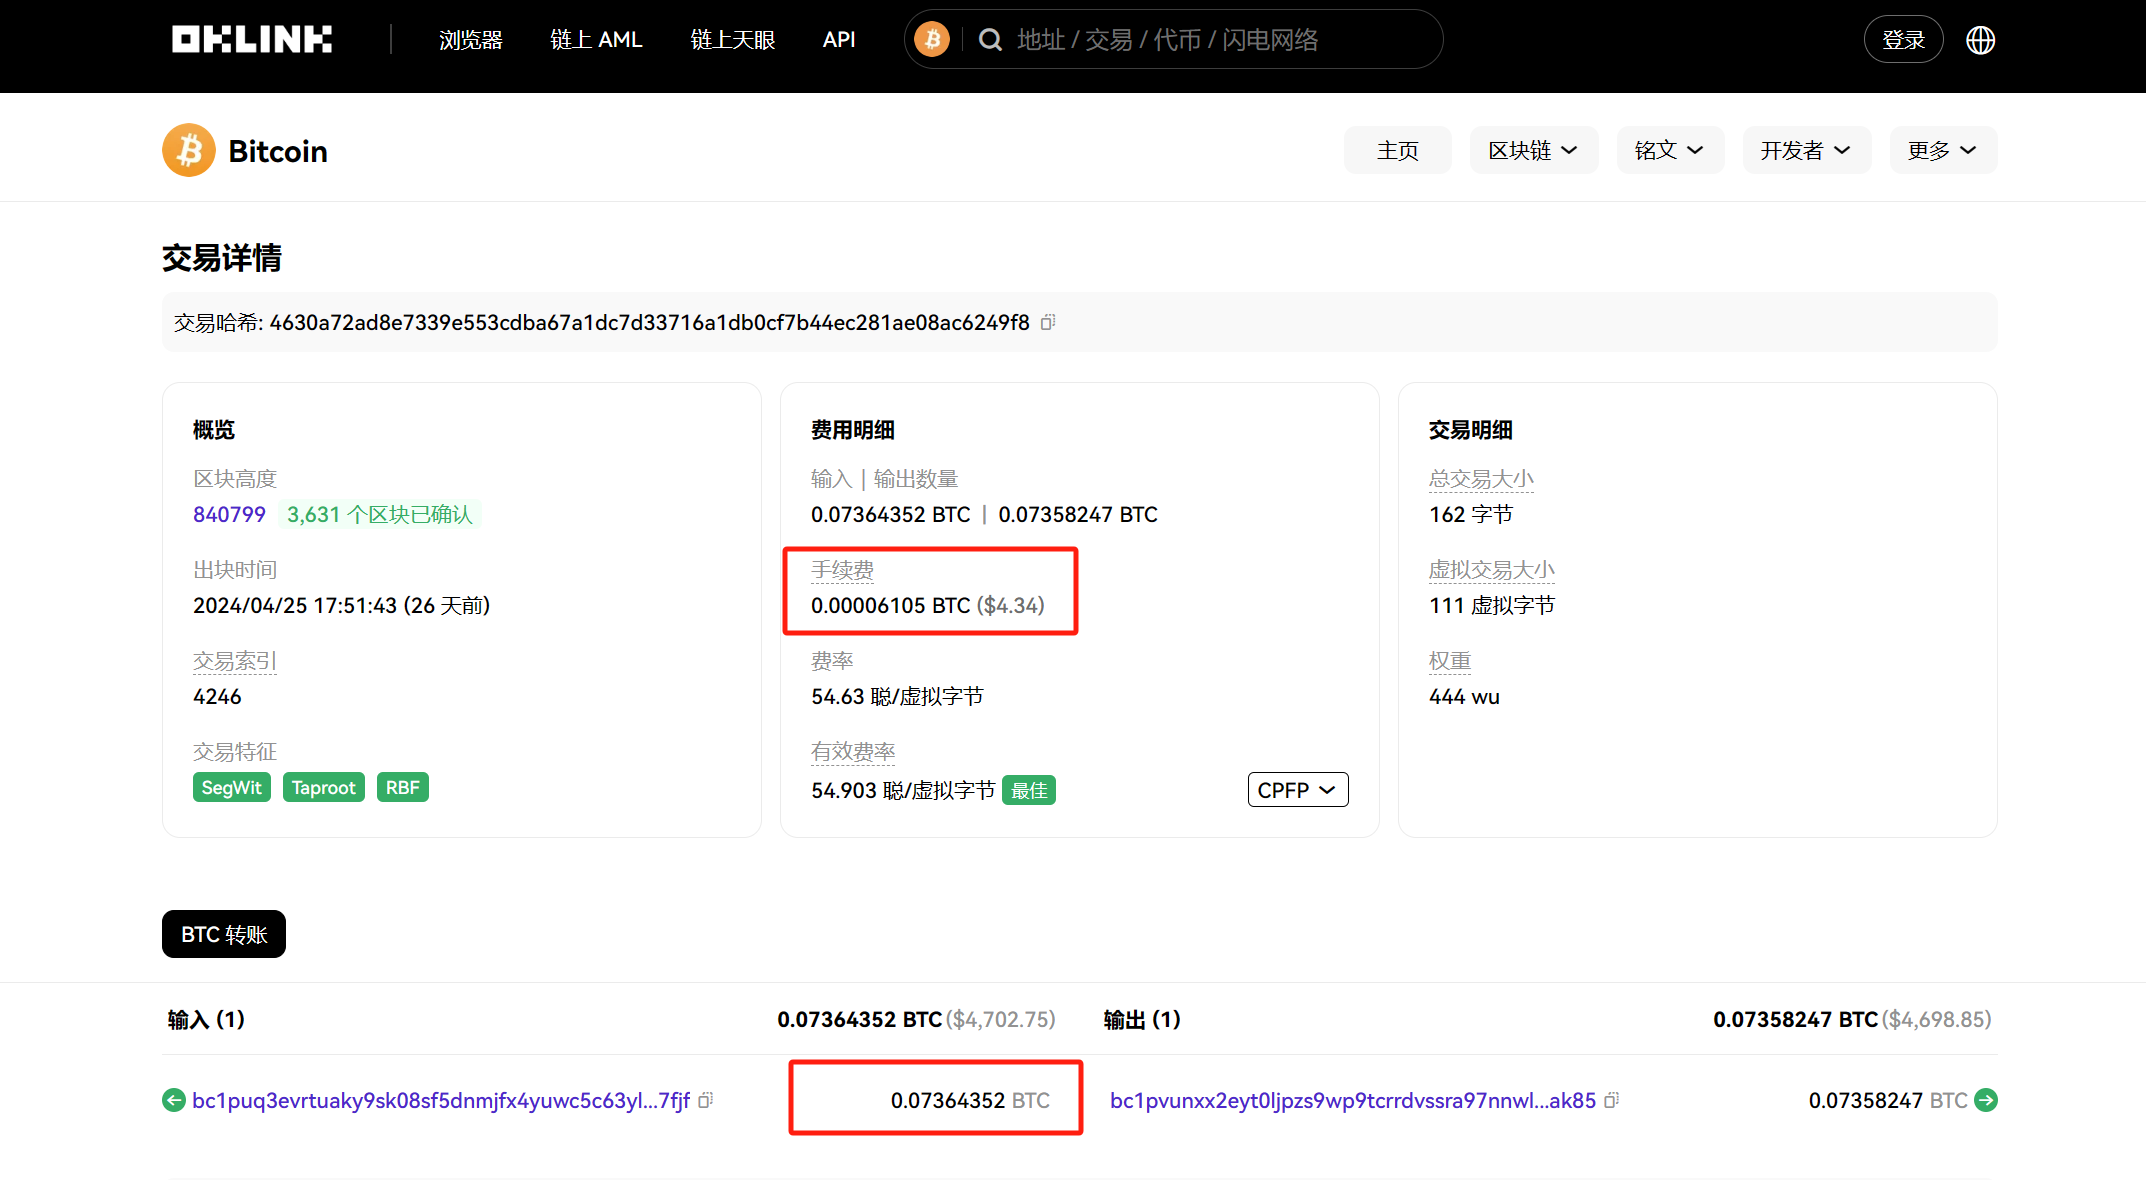
Task: Click the green output arrow icon
Action: point(1986,1100)
